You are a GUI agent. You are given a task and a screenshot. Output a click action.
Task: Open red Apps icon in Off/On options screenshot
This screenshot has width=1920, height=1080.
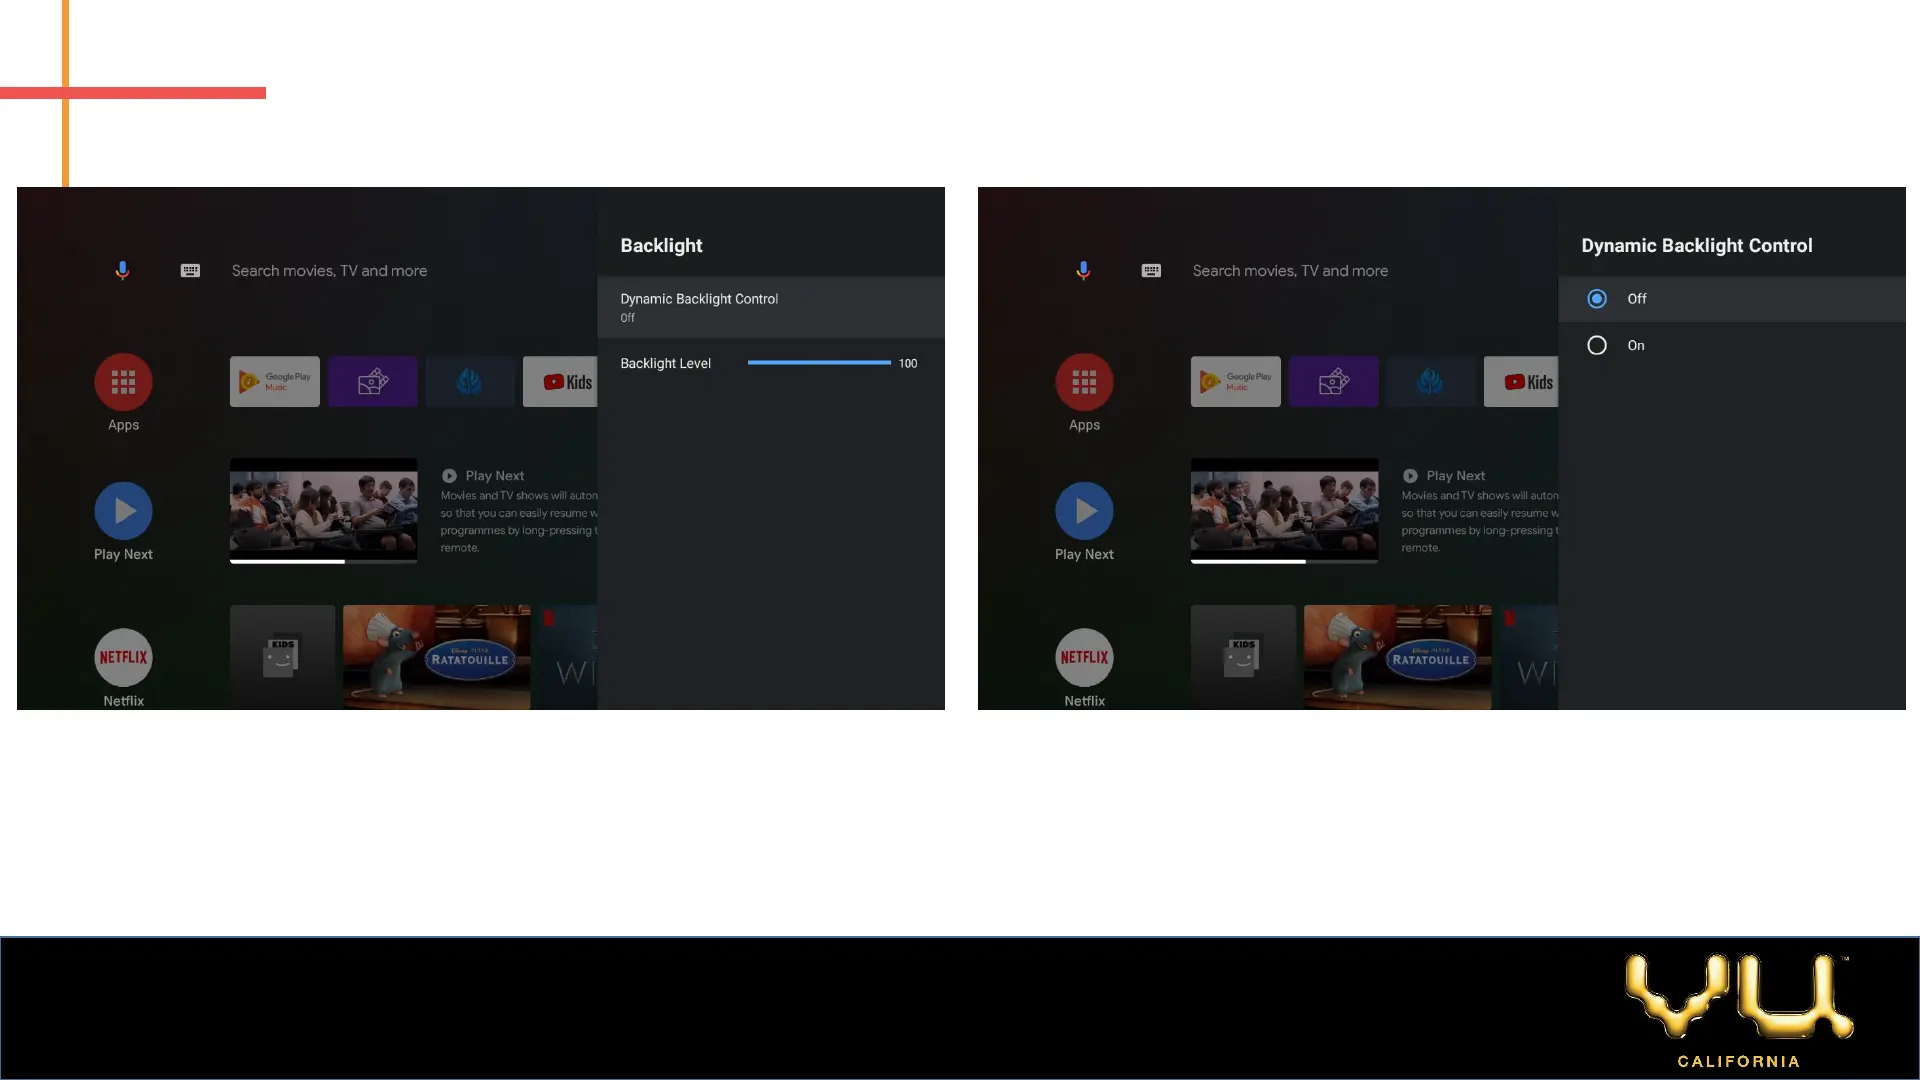[x=1084, y=382]
